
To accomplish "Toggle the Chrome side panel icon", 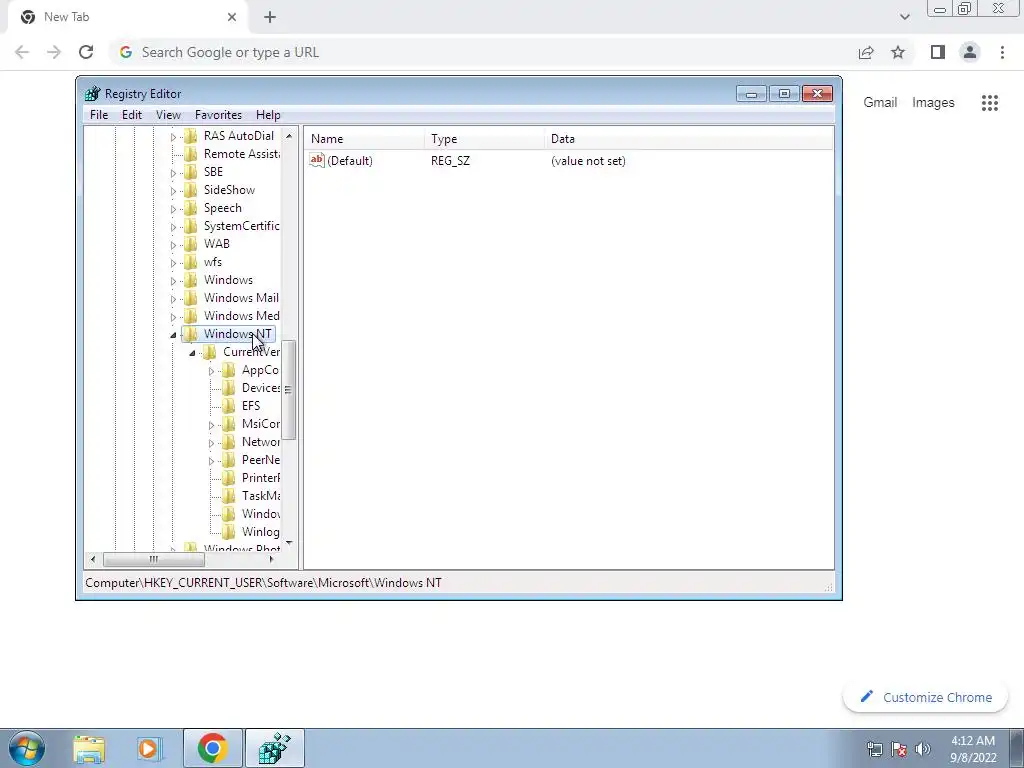I will pos(938,52).
